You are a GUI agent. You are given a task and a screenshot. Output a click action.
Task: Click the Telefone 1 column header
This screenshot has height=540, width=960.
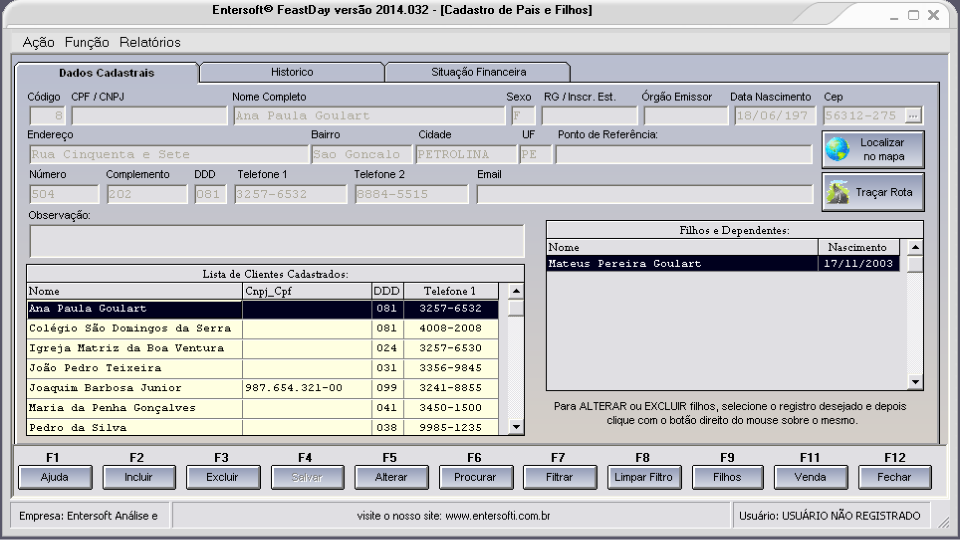click(451, 291)
